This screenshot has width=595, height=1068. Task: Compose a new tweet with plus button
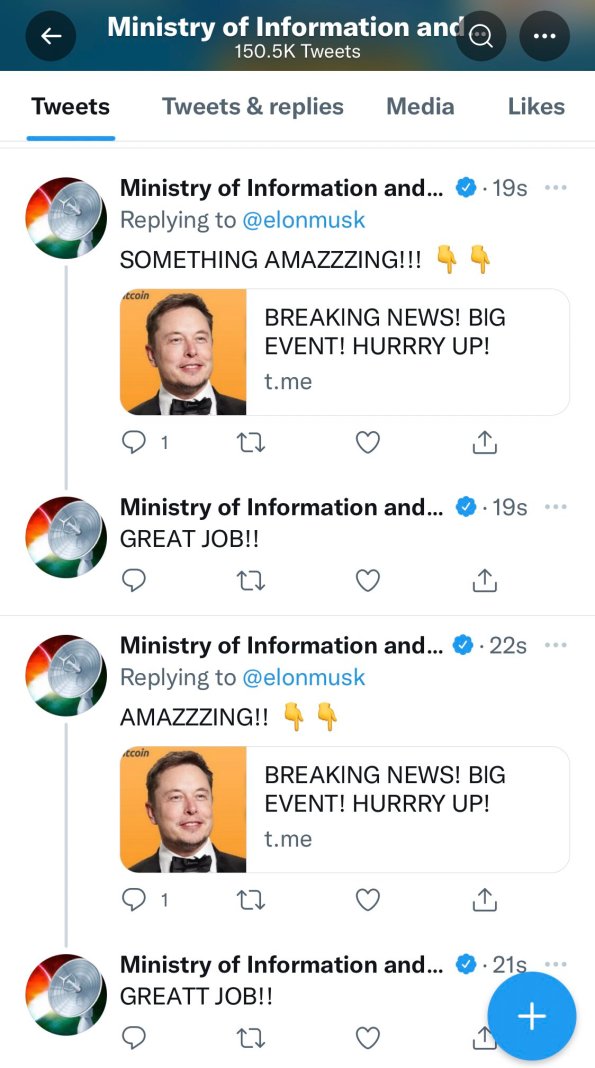[x=532, y=1016]
